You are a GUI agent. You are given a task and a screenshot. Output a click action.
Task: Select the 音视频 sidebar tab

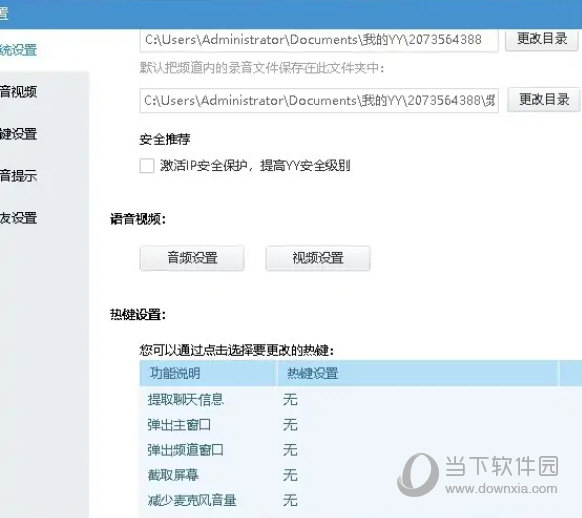point(19,92)
